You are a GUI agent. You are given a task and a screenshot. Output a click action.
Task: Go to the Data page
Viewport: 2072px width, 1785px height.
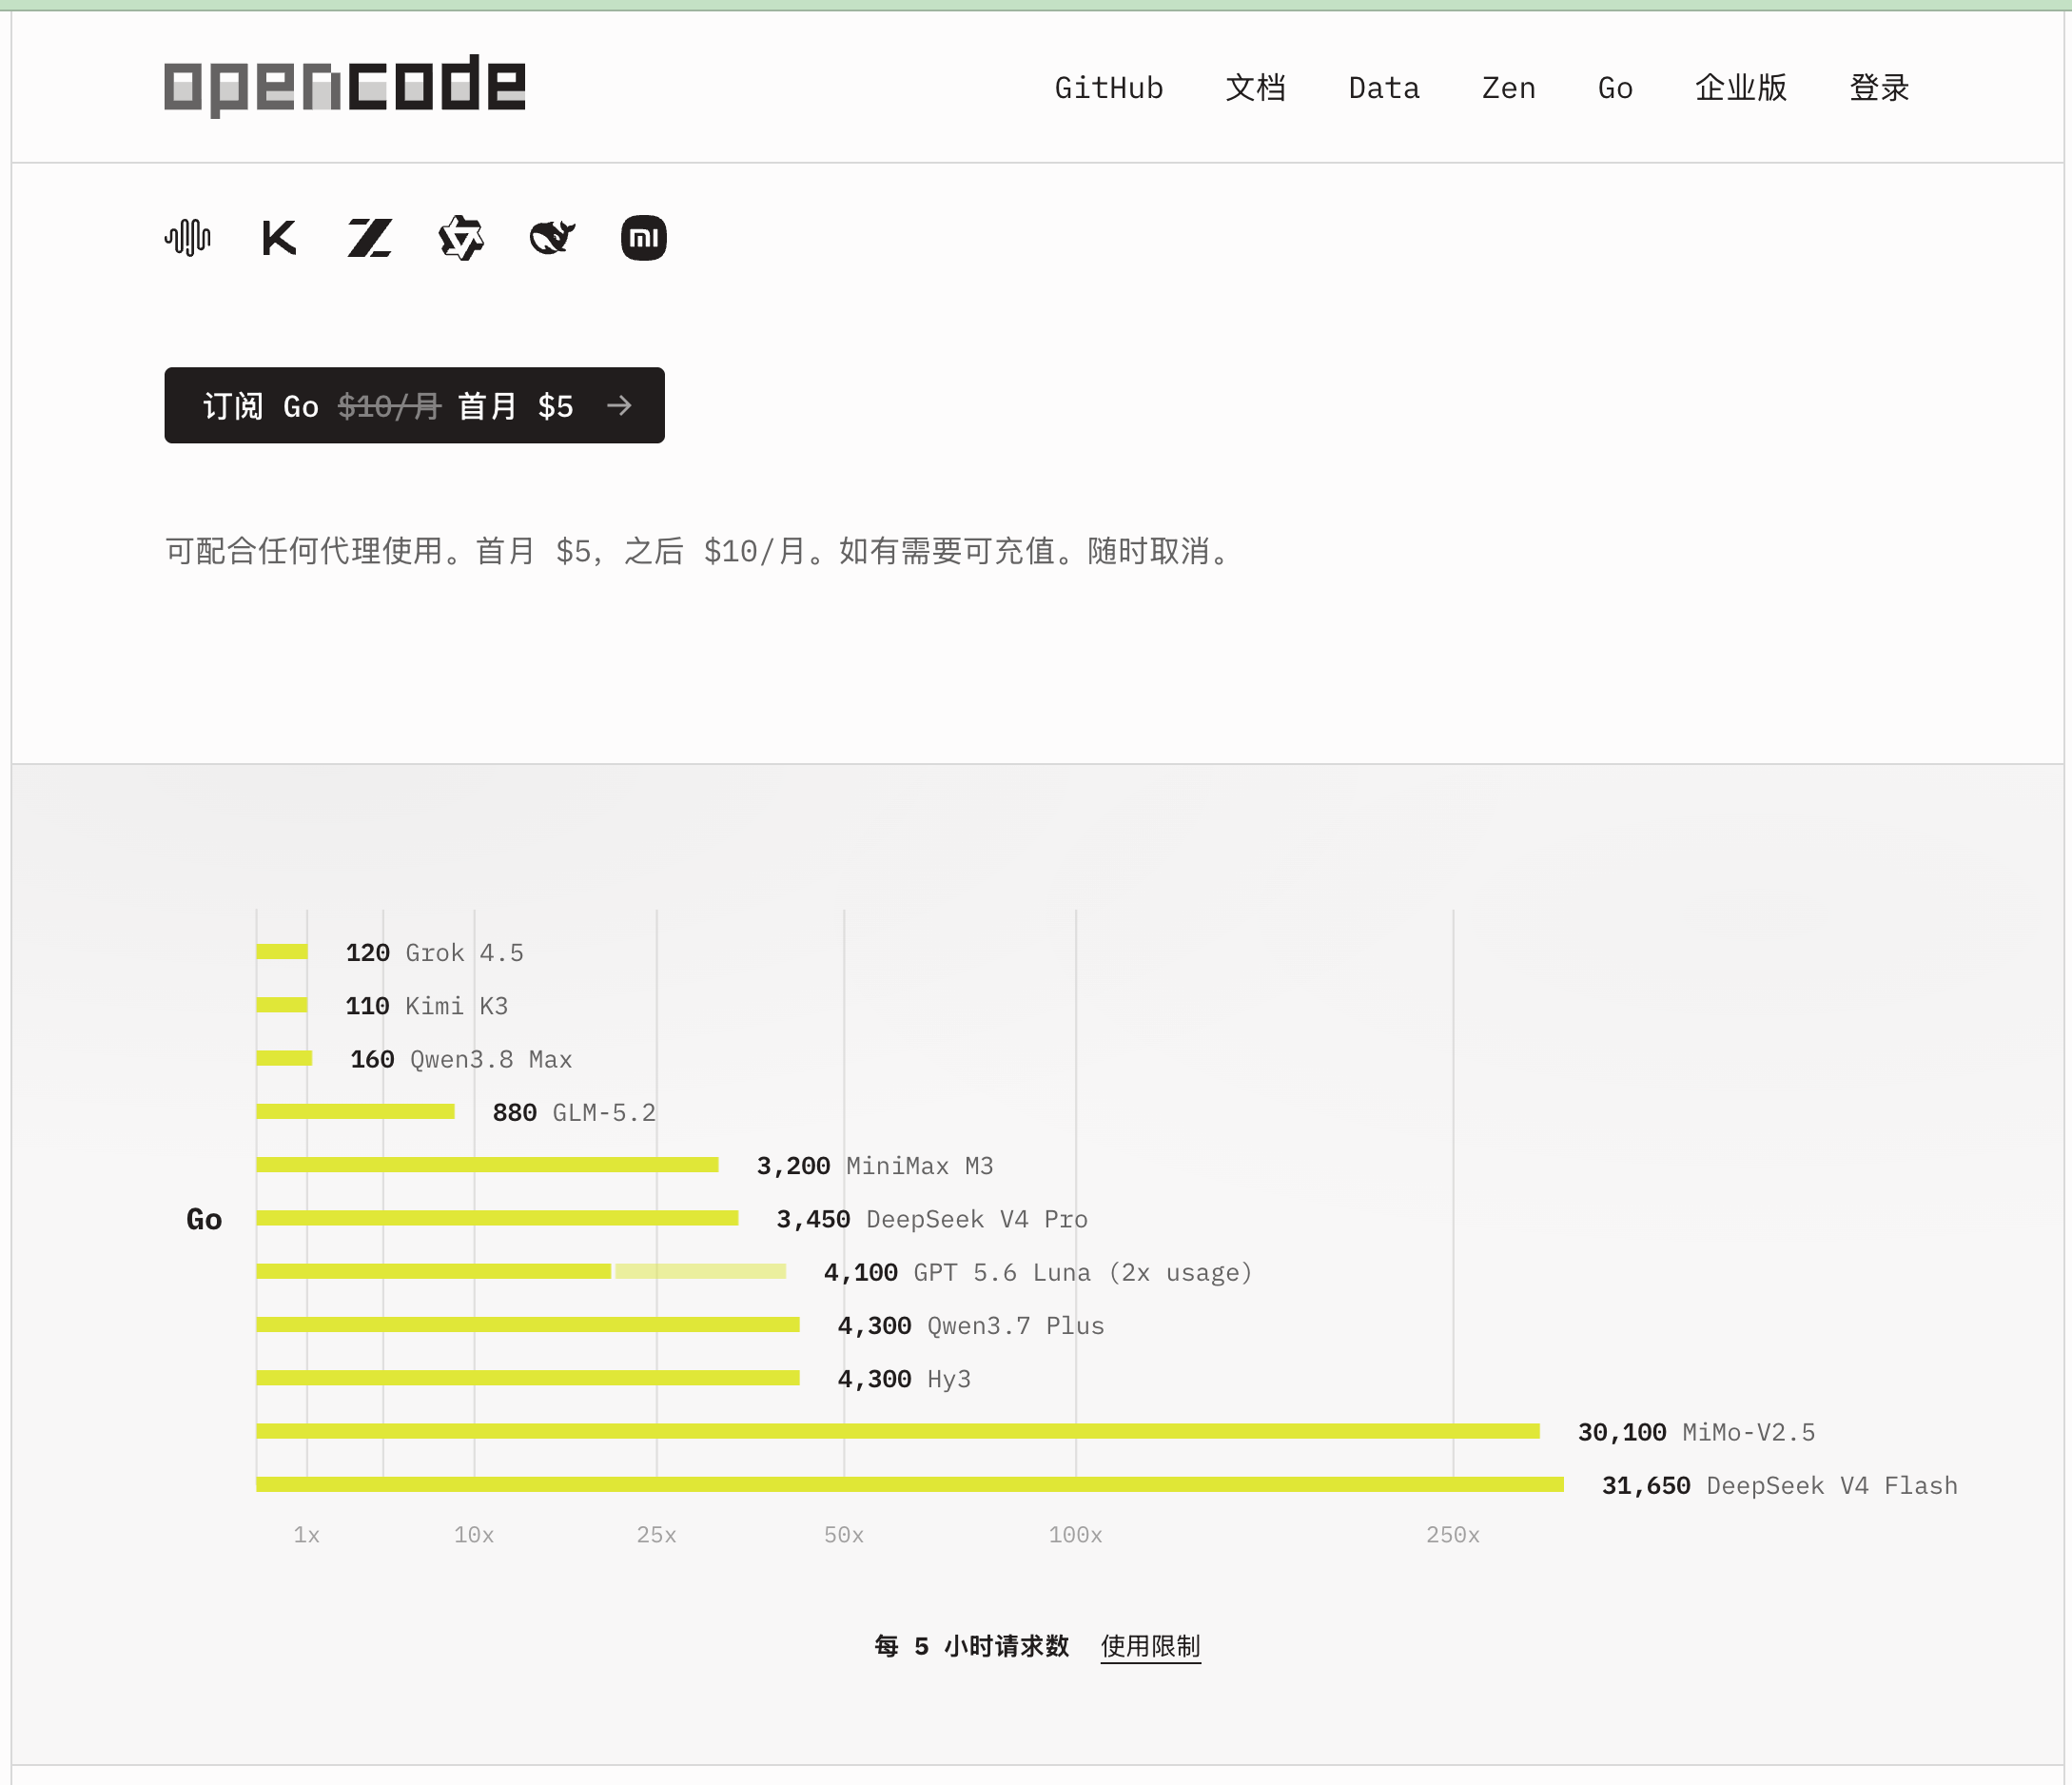coord(1384,88)
